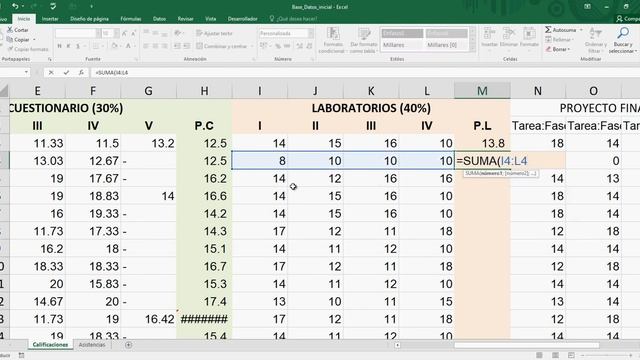
Task: Decrease font size with the small A
Action: [133, 33]
